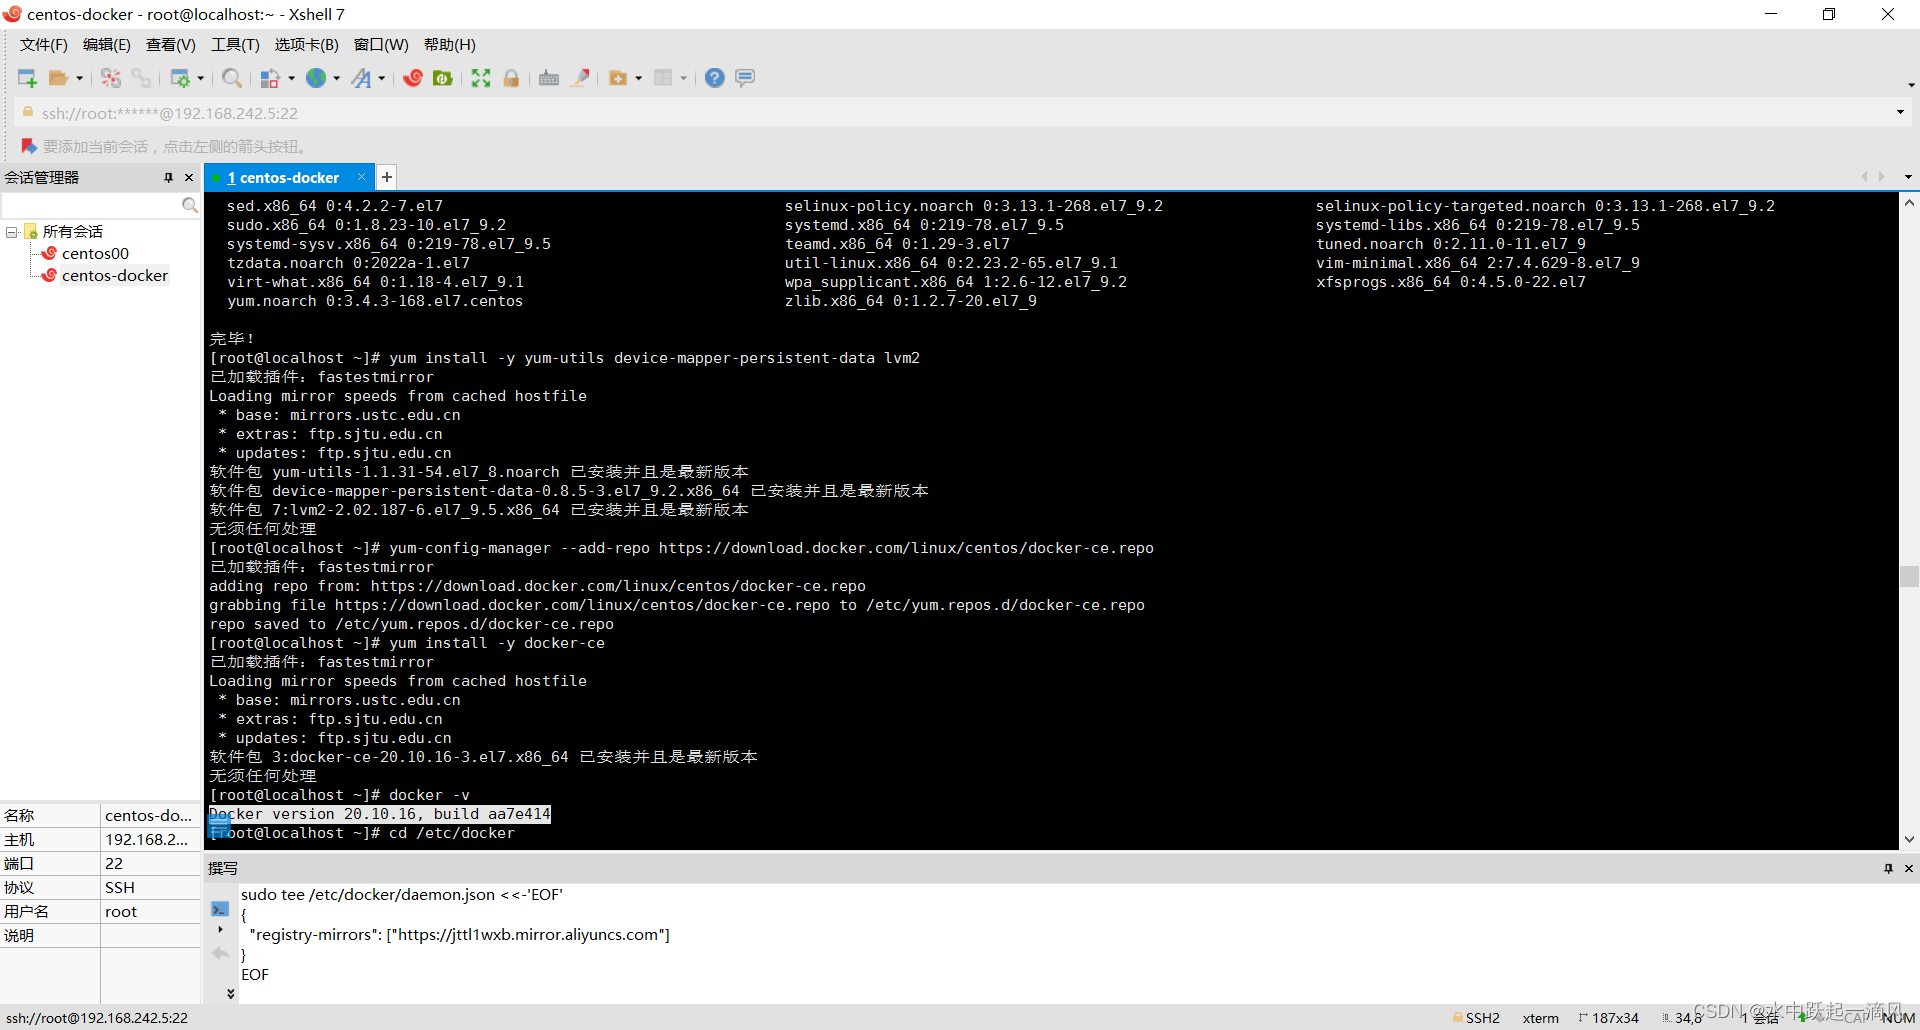Collapse the 所有会话 tree node
1920x1030 pixels.
point(11,232)
